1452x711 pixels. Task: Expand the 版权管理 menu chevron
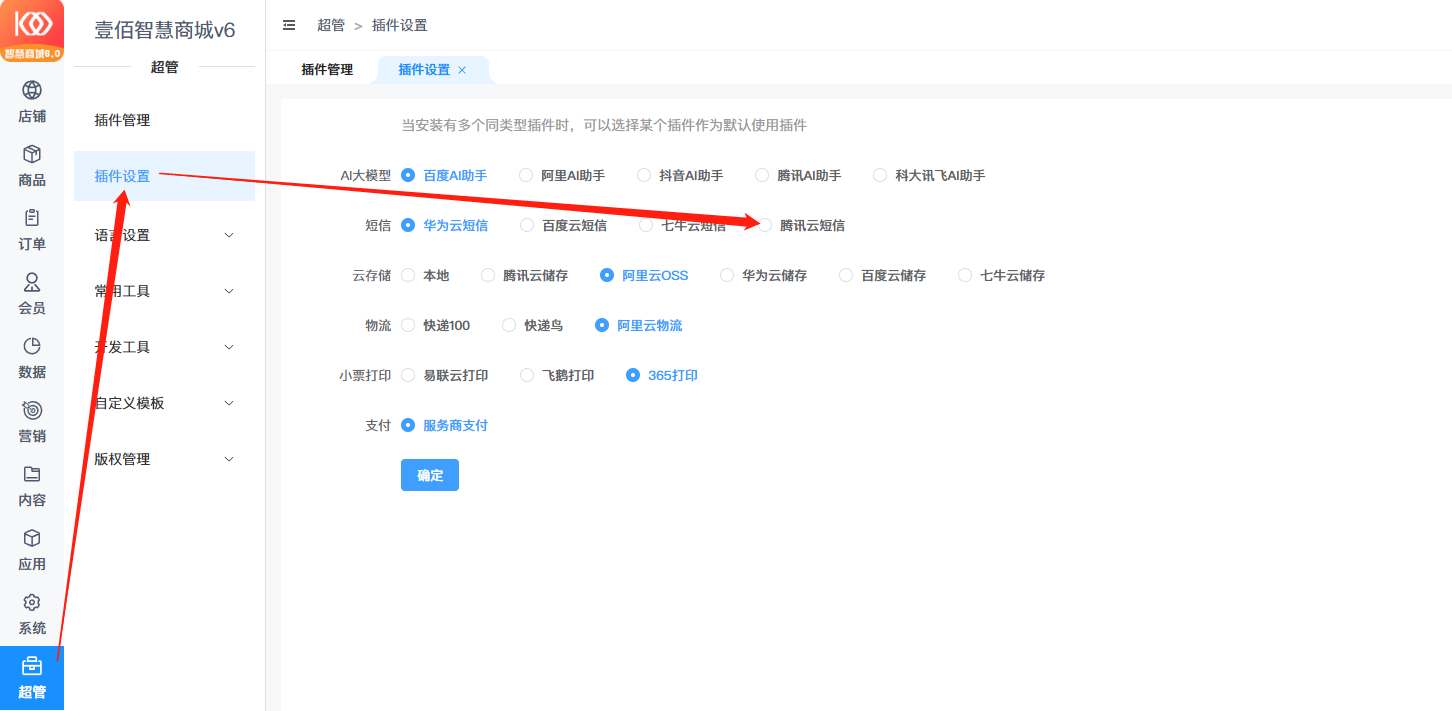[x=229, y=459]
